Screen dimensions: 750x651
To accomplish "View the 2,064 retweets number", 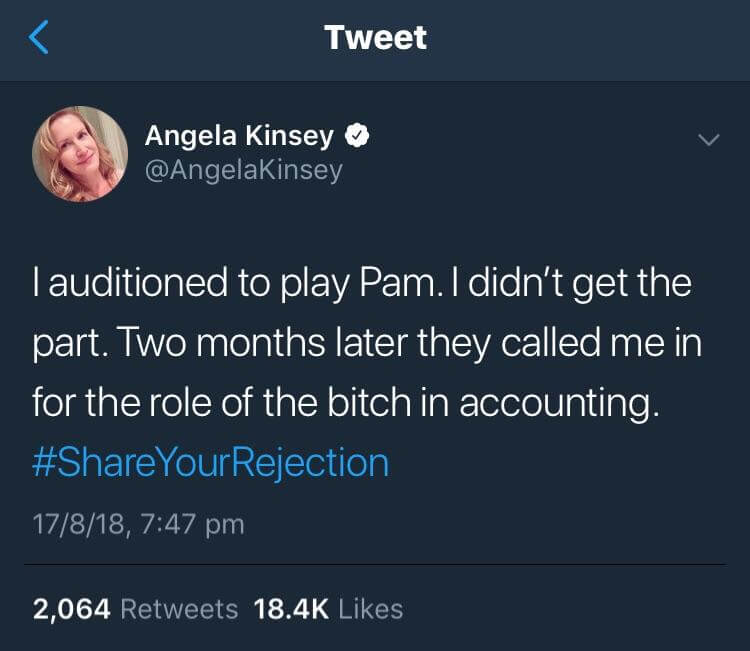I will point(70,609).
